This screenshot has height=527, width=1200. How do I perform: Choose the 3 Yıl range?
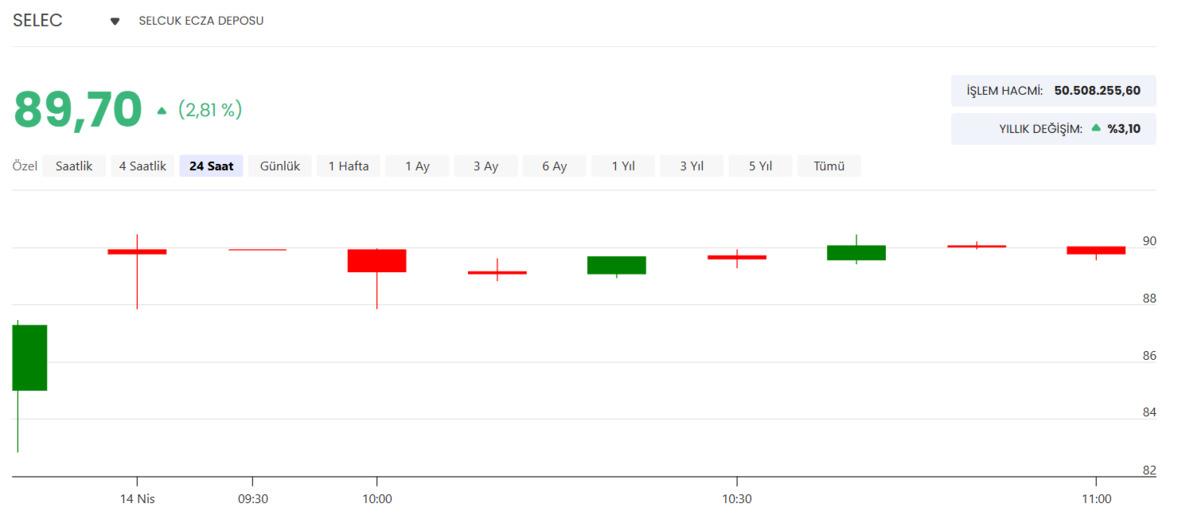coord(691,166)
